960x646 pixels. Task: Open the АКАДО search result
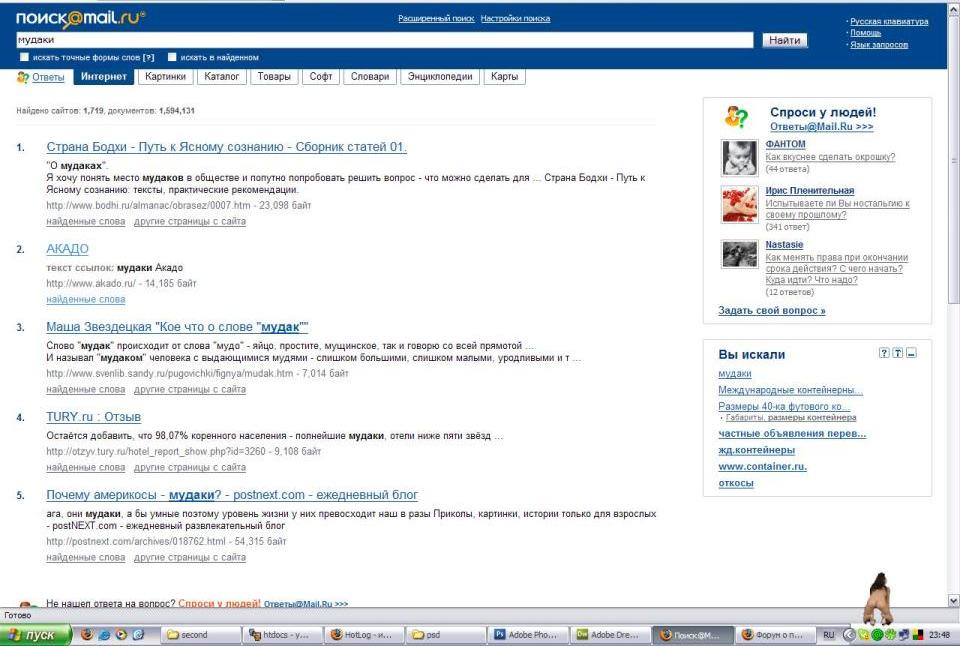click(x=67, y=249)
